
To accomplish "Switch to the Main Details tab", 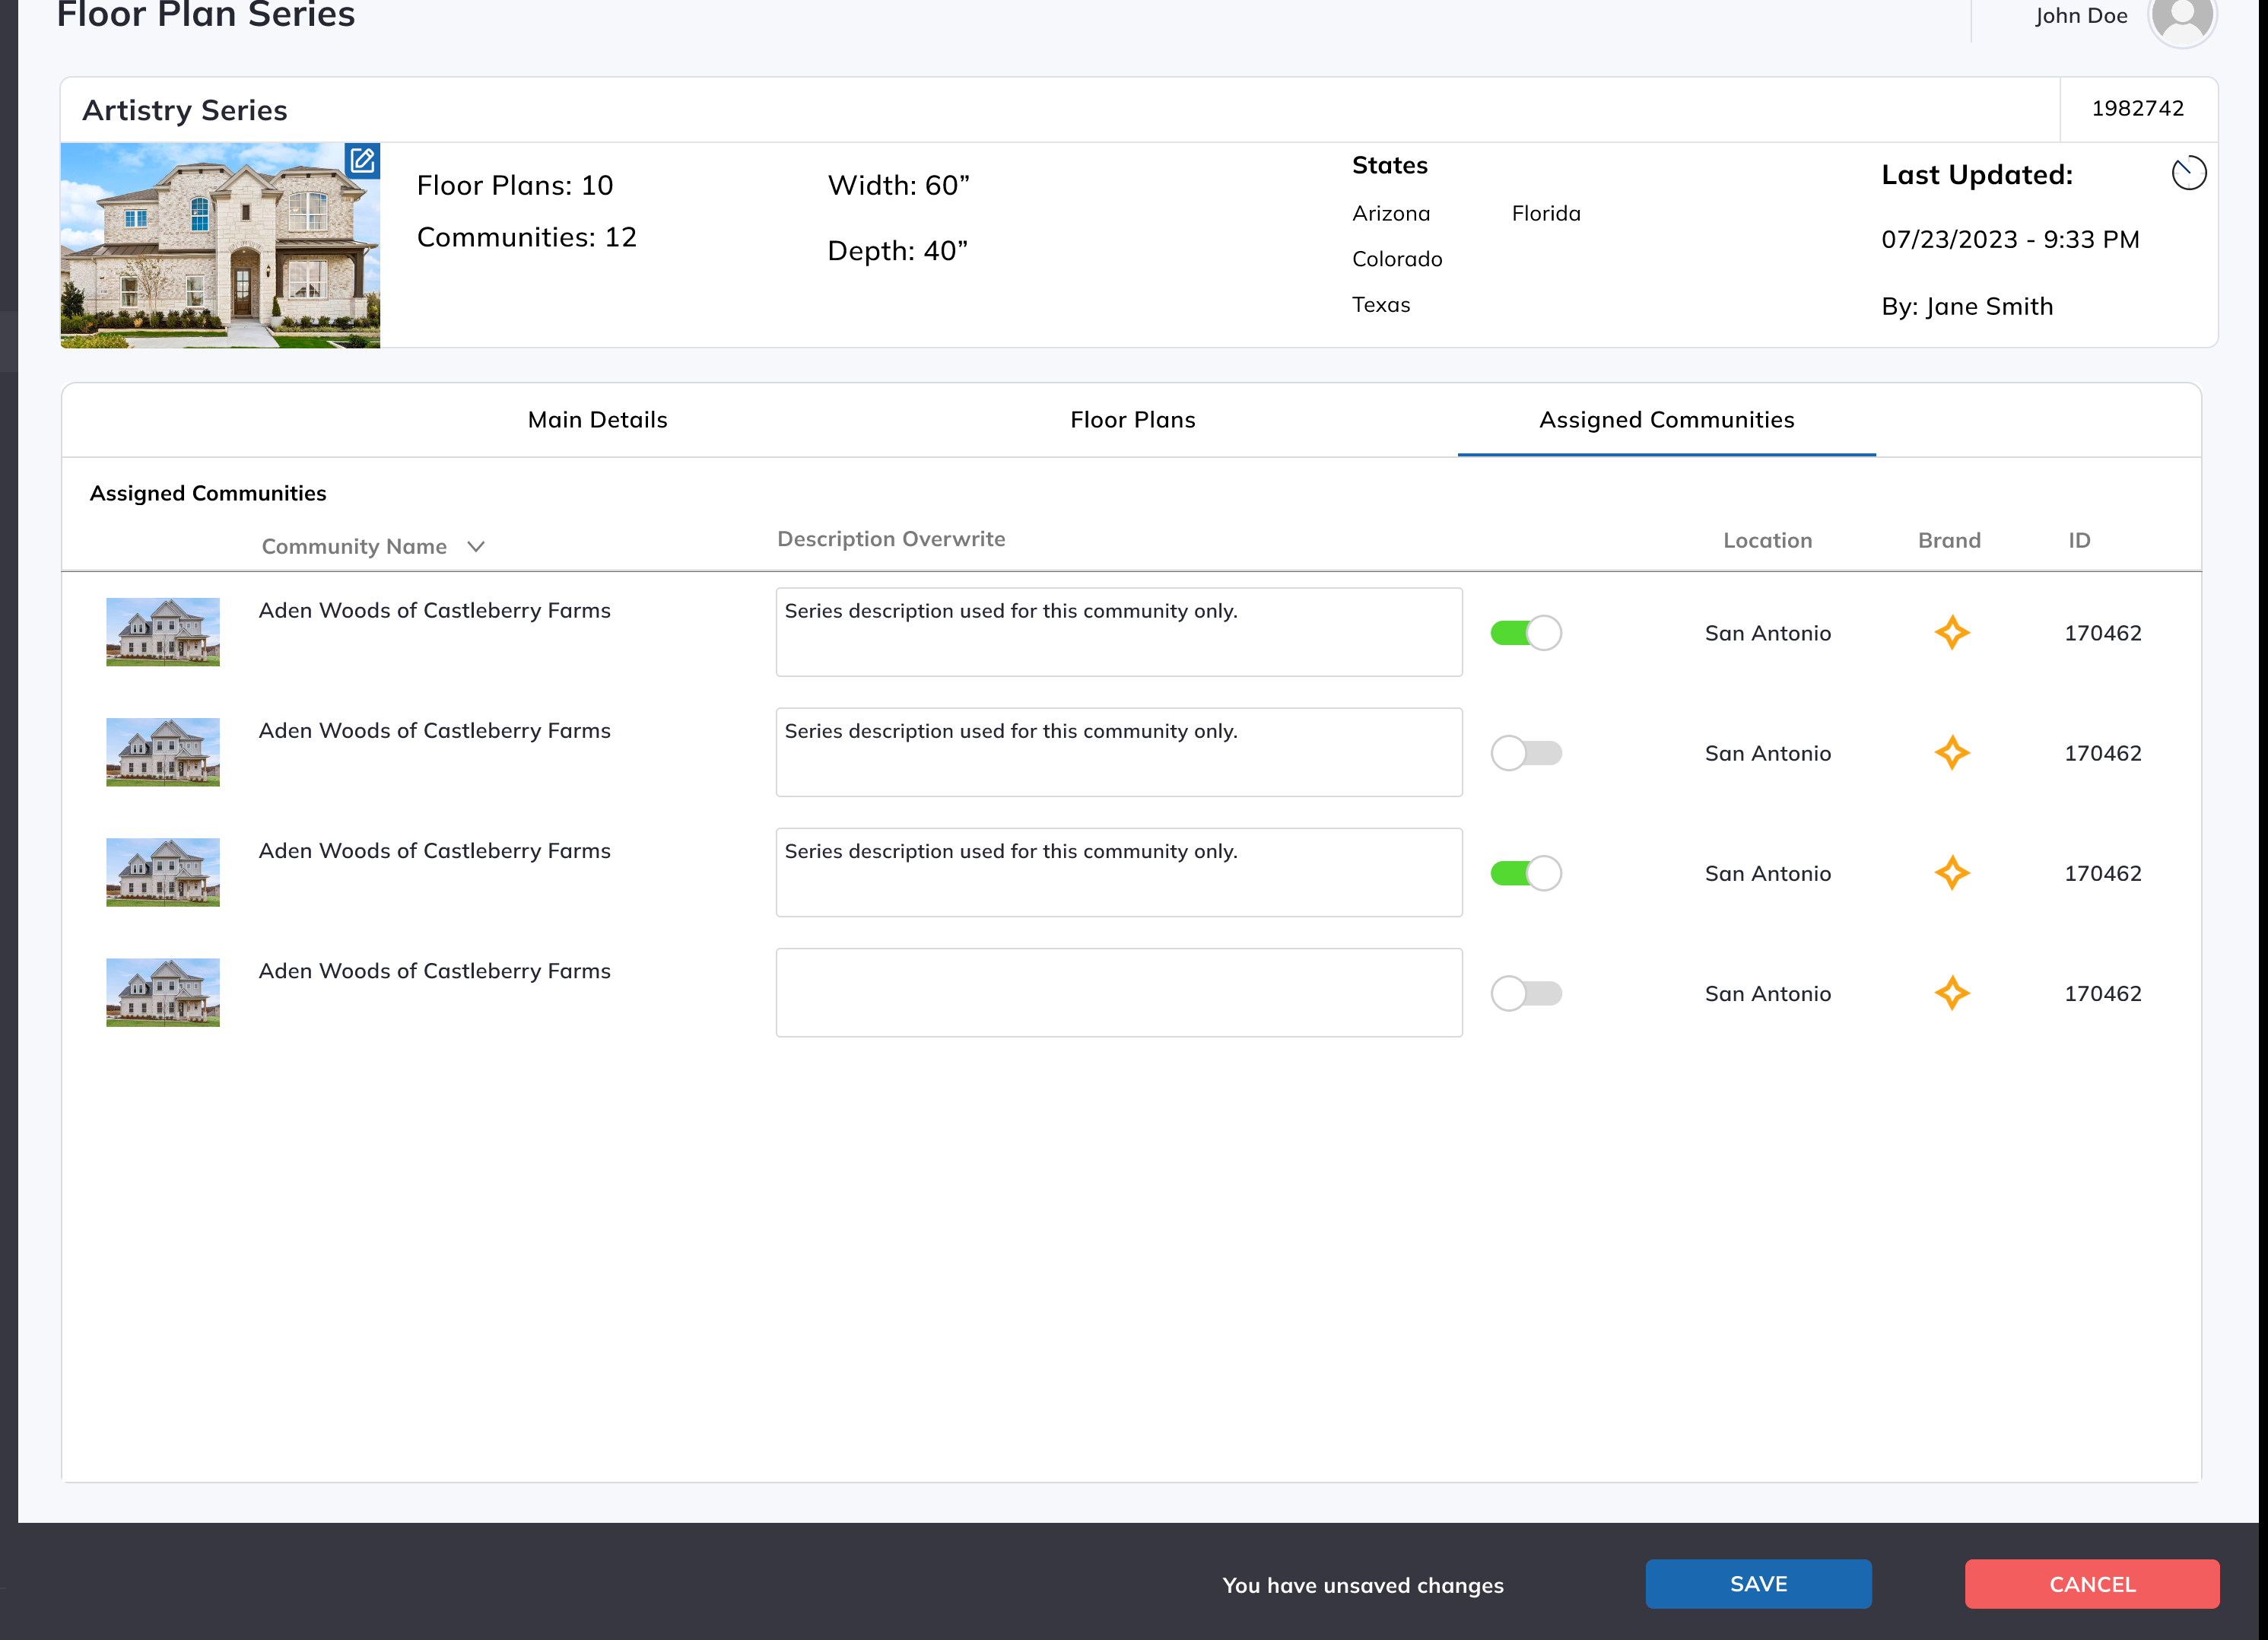I will tap(597, 420).
